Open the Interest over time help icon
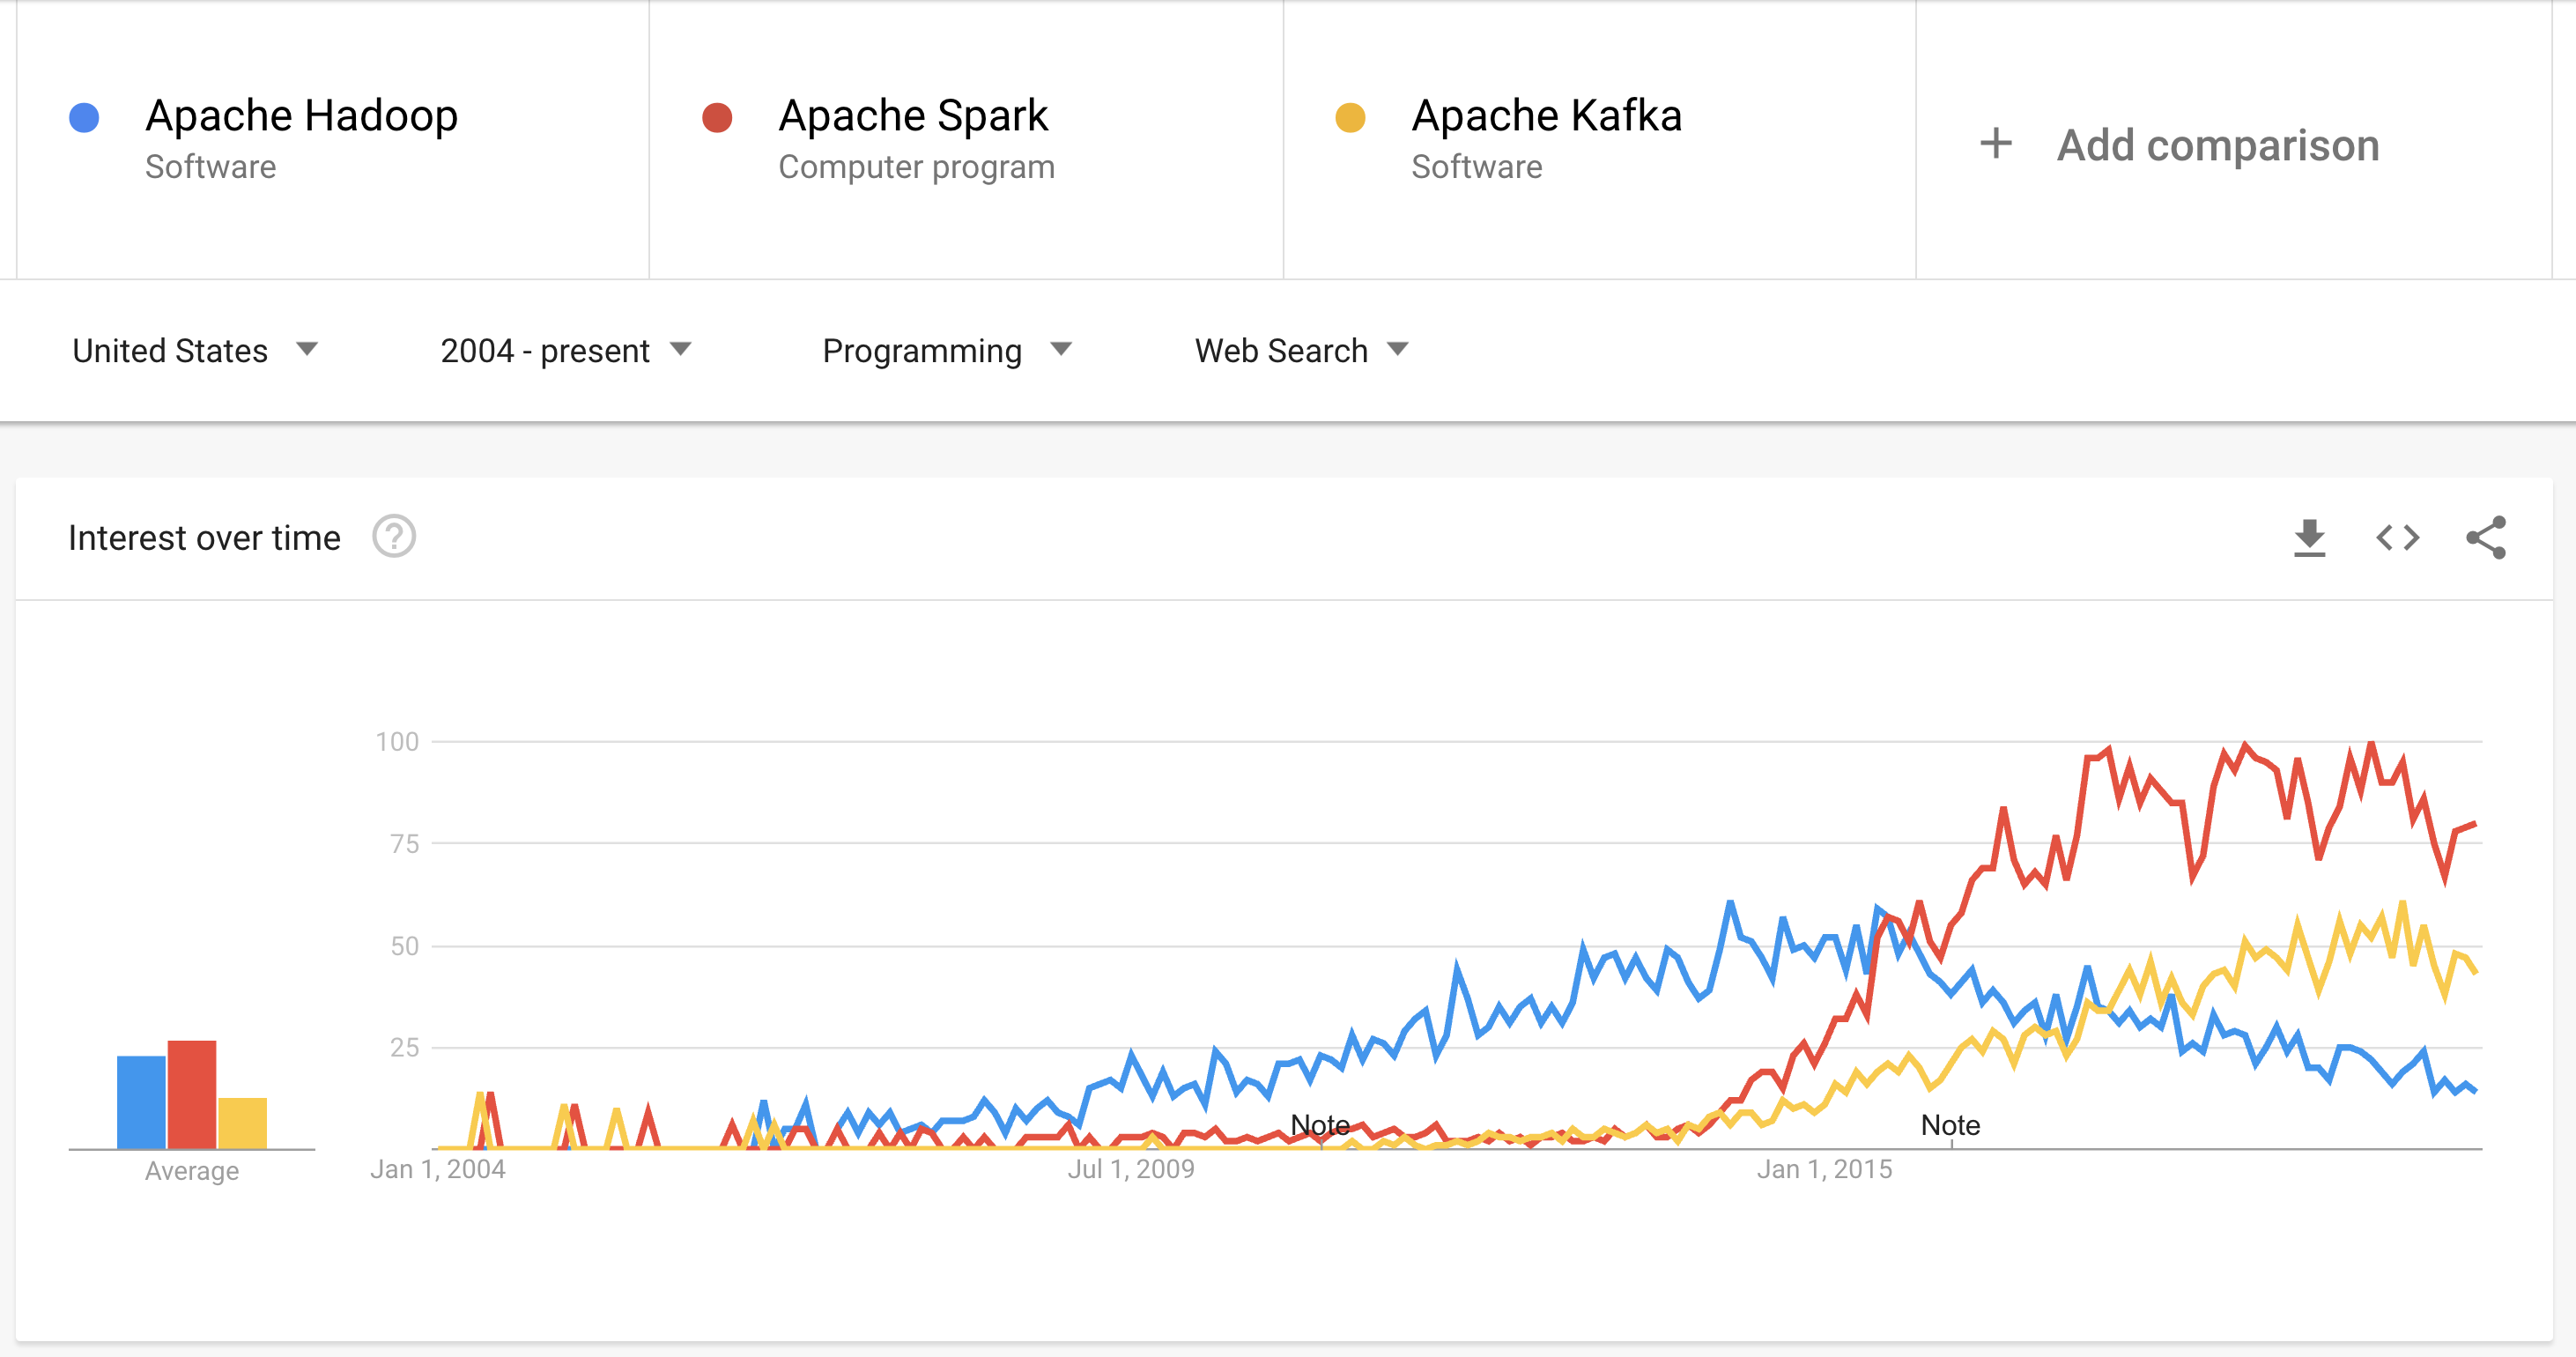This screenshot has height=1357, width=2576. pos(394,537)
